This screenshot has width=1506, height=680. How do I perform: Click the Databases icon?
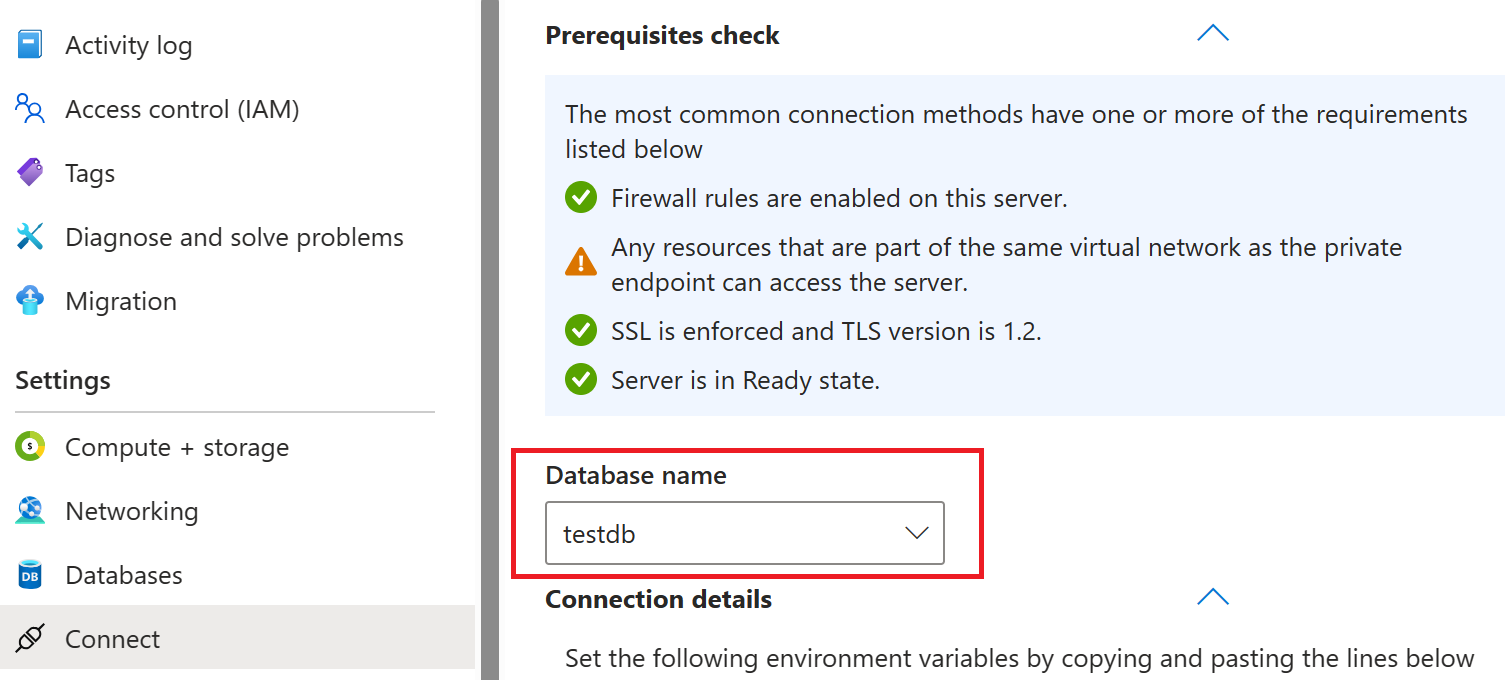(x=30, y=575)
